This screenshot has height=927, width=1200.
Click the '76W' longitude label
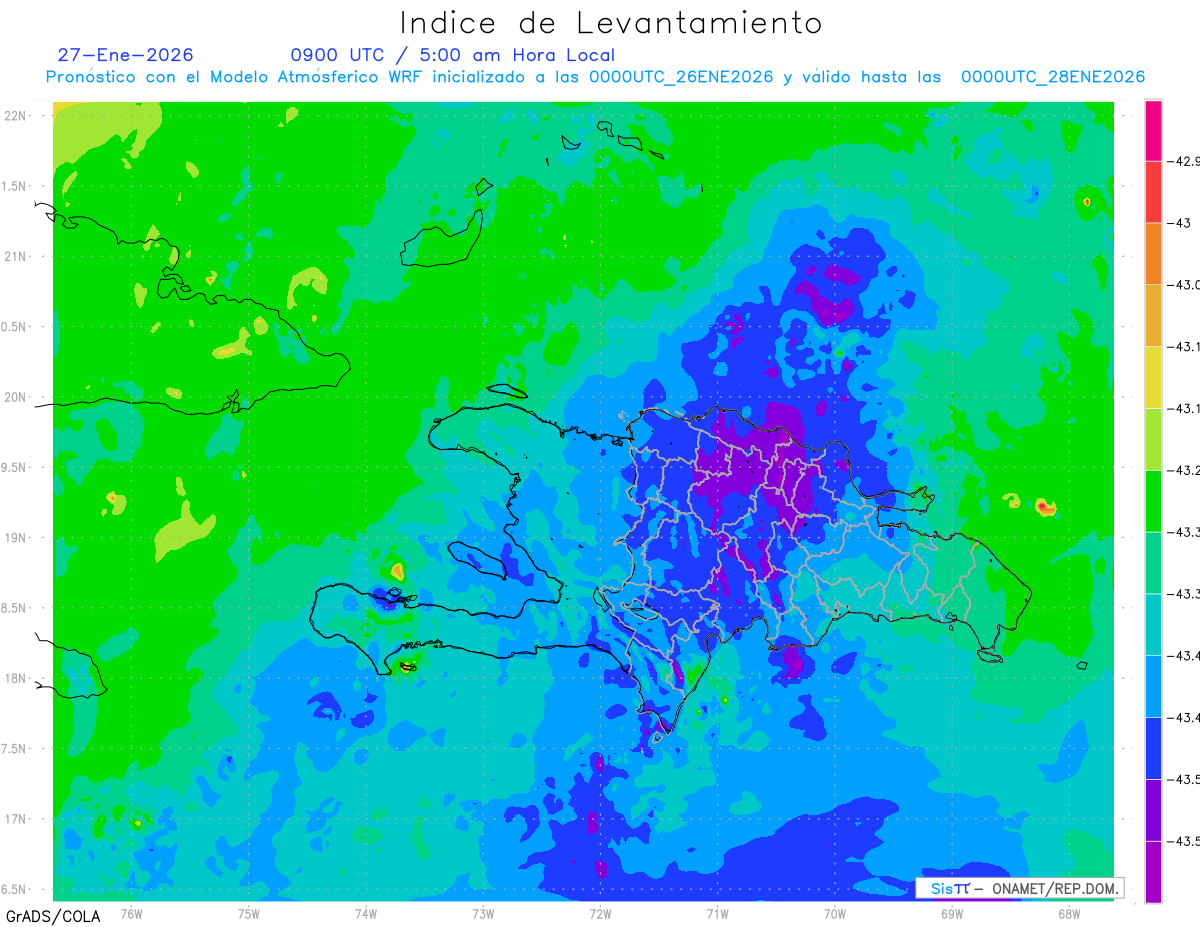tap(131, 912)
